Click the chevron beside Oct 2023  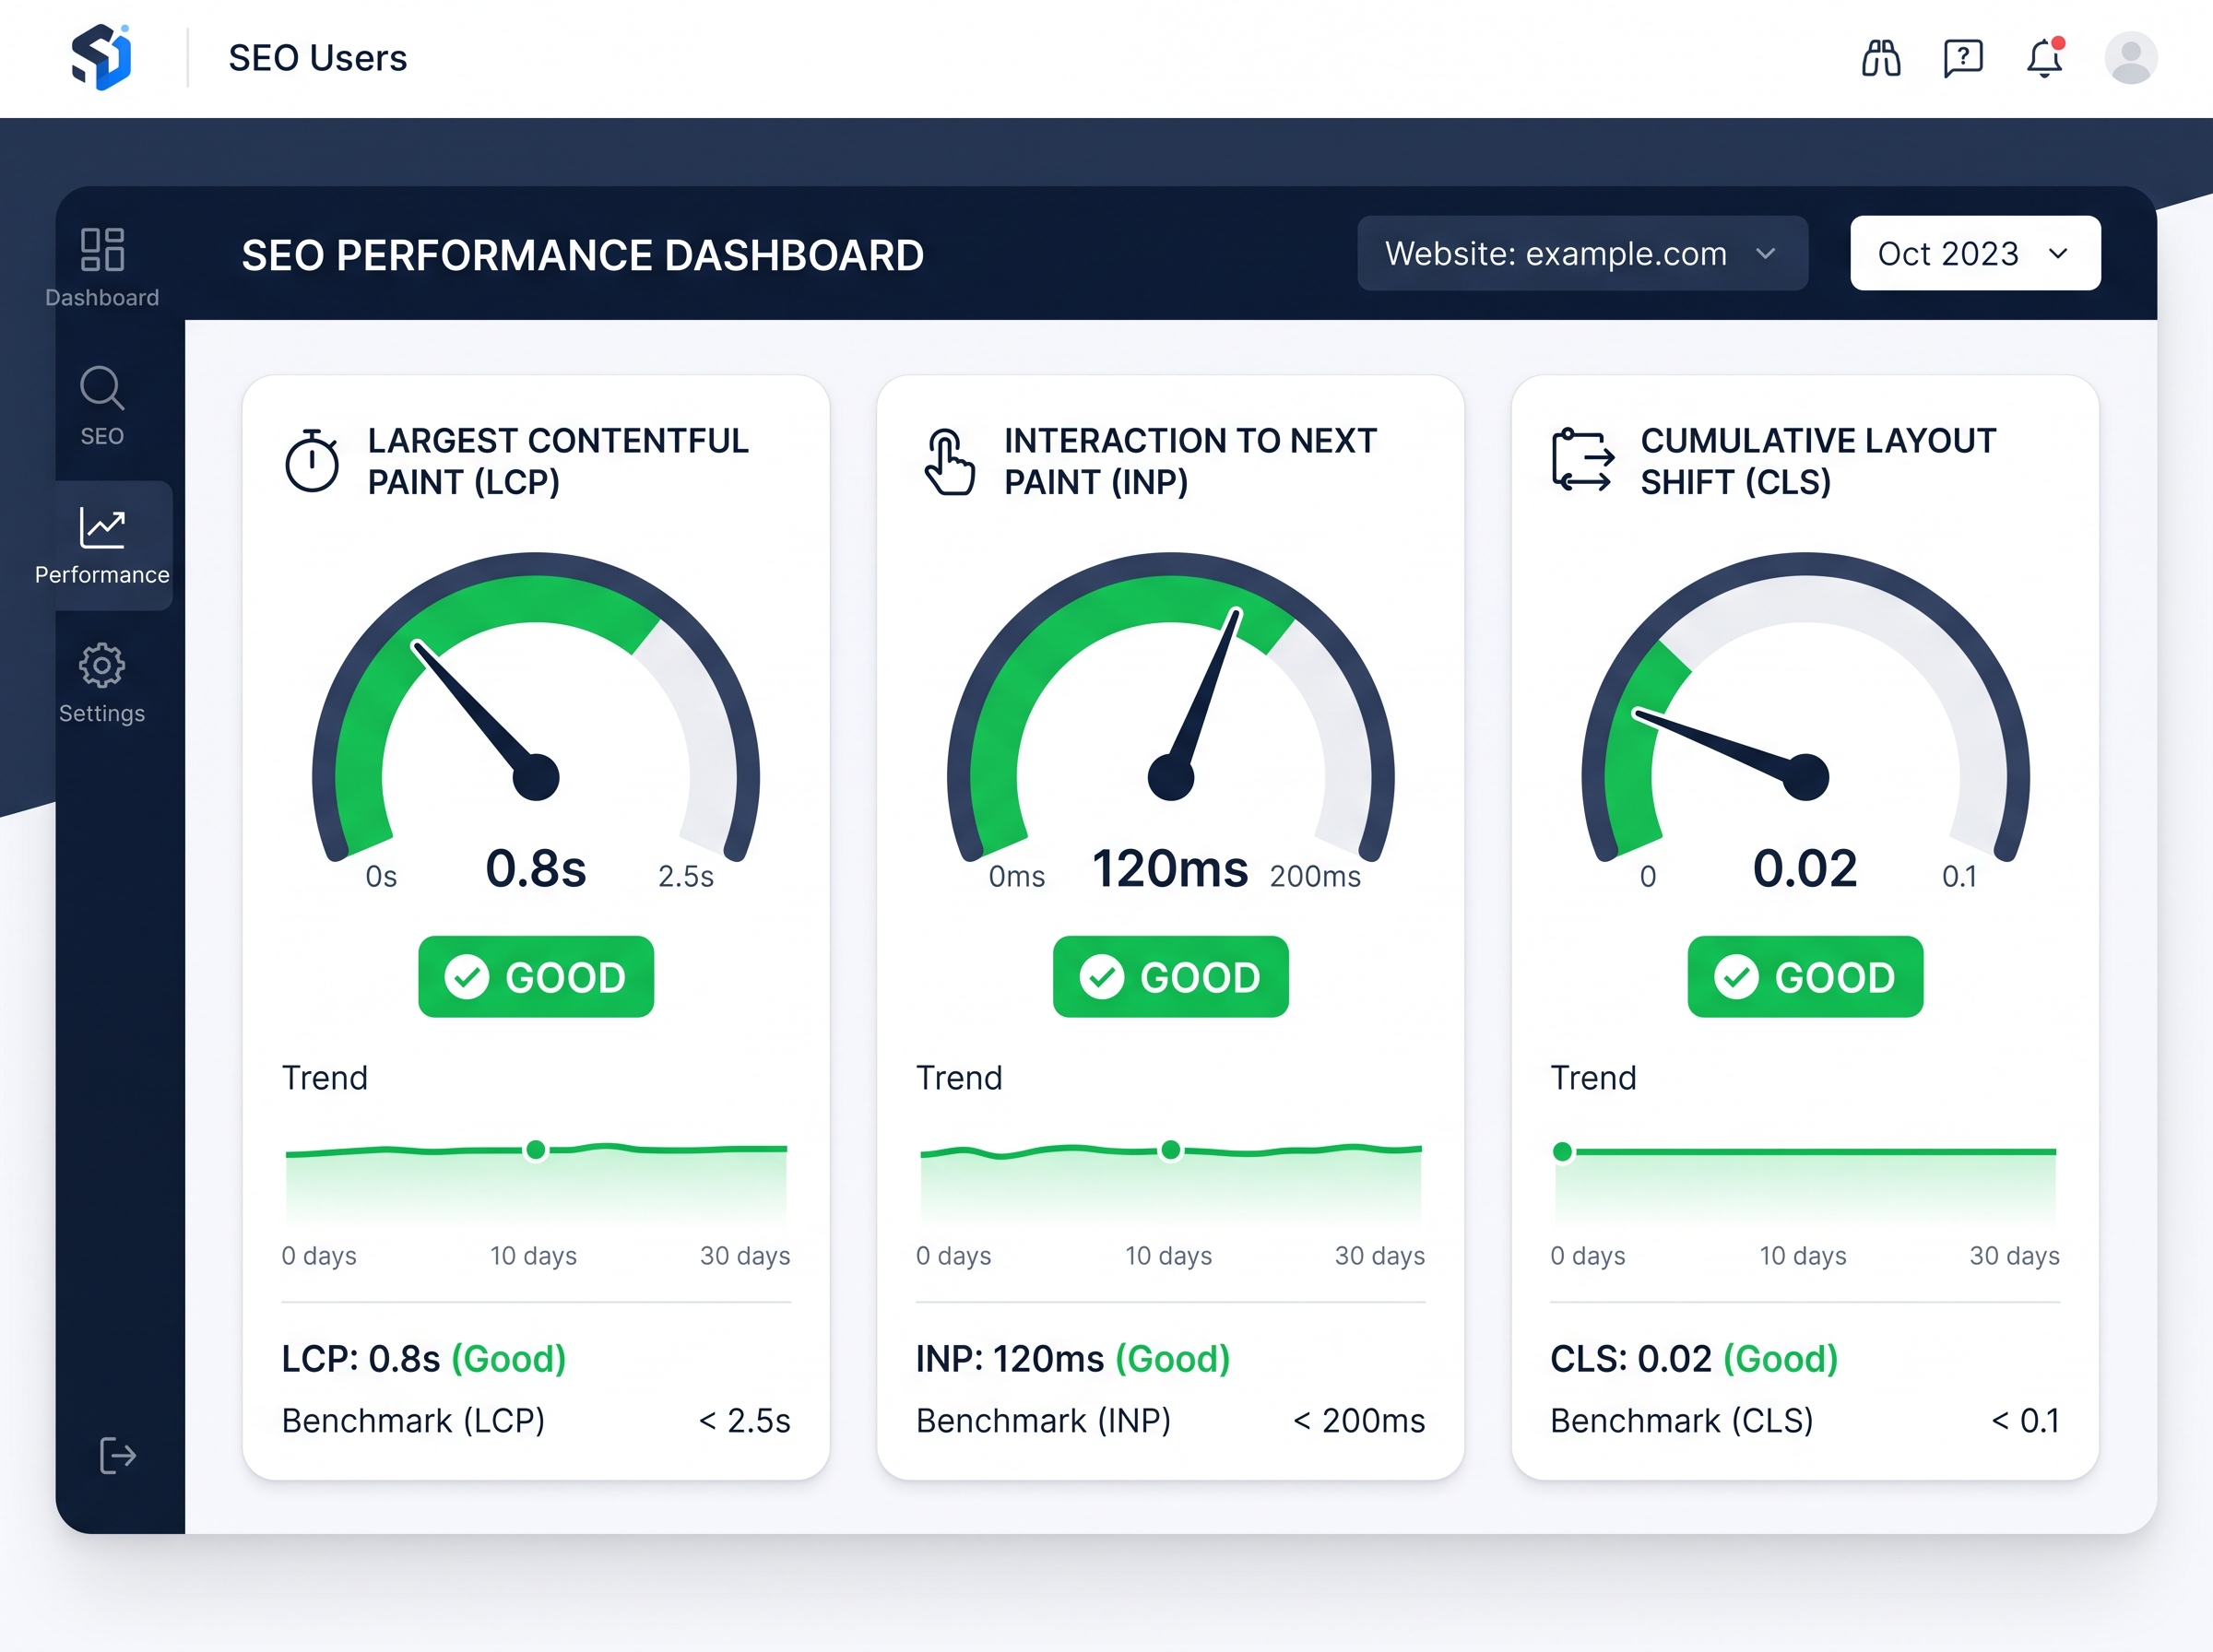click(x=2058, y=254)
